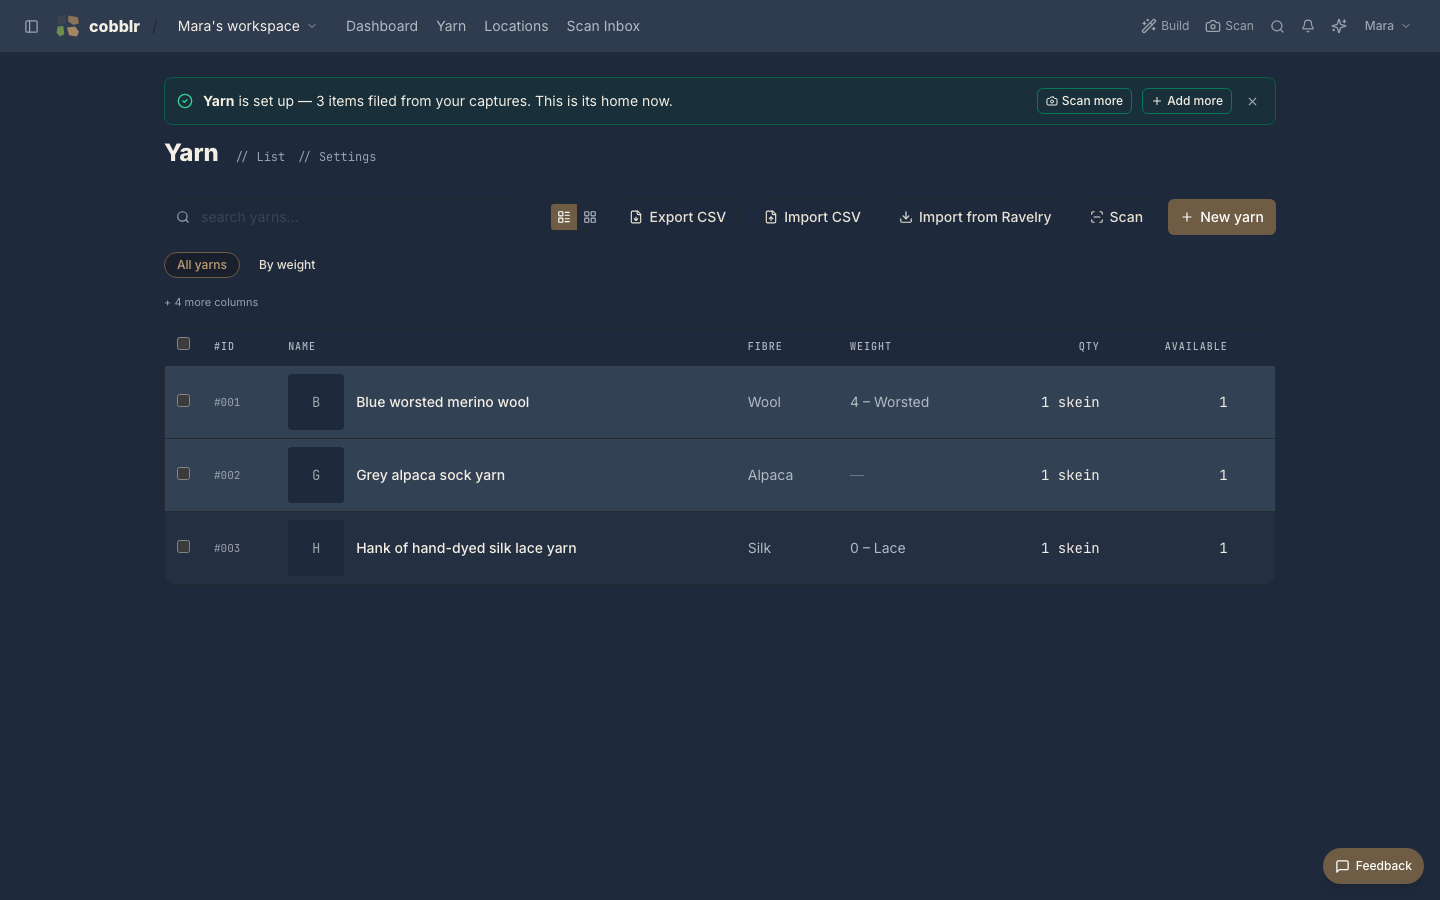Viewport: 1440px width, 900px height.
Task: Click the empty weight dash for Grey alpaca
Action: point(857,475)
